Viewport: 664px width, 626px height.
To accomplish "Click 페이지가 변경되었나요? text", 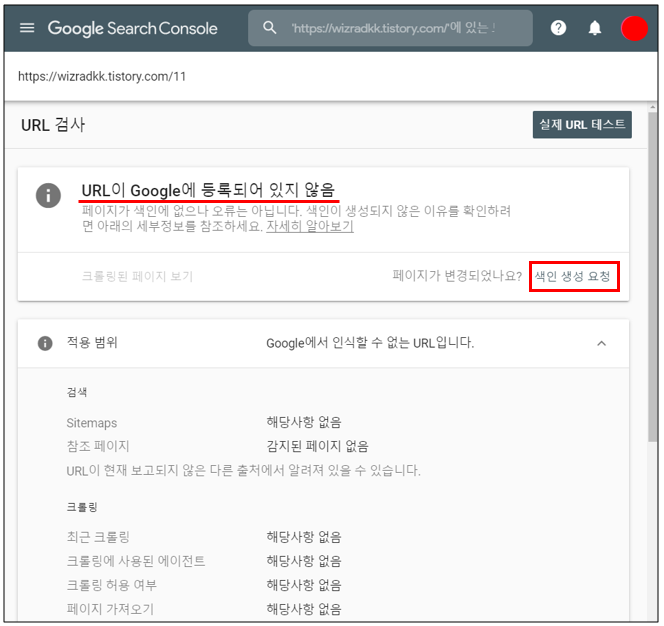I will click(457, 276).
